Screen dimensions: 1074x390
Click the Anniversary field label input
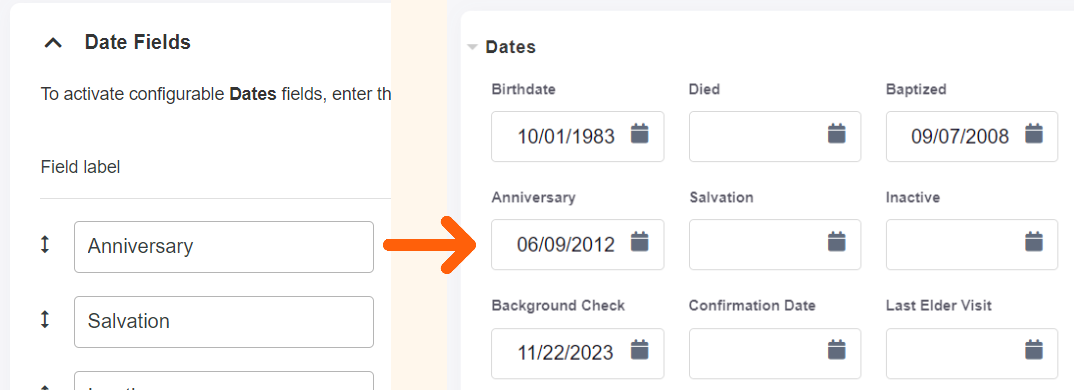pos(224,247)
